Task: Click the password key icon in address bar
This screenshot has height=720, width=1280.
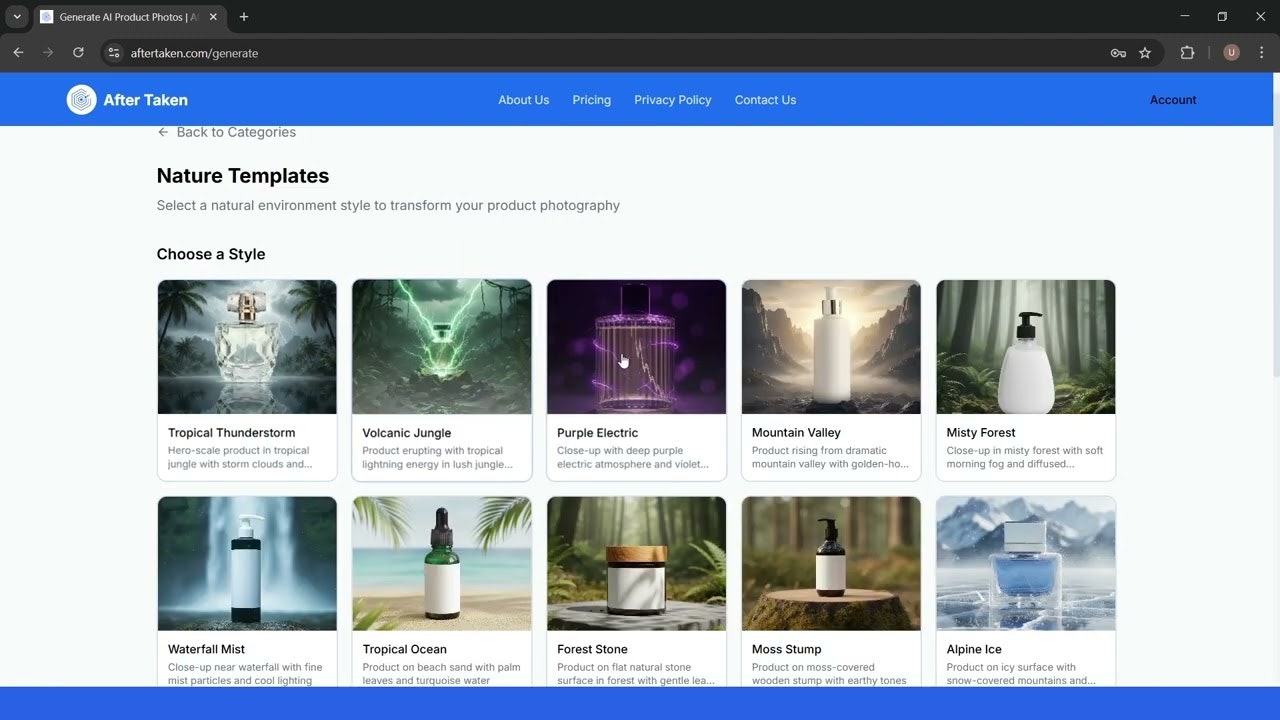Action: coord(1118,53)
